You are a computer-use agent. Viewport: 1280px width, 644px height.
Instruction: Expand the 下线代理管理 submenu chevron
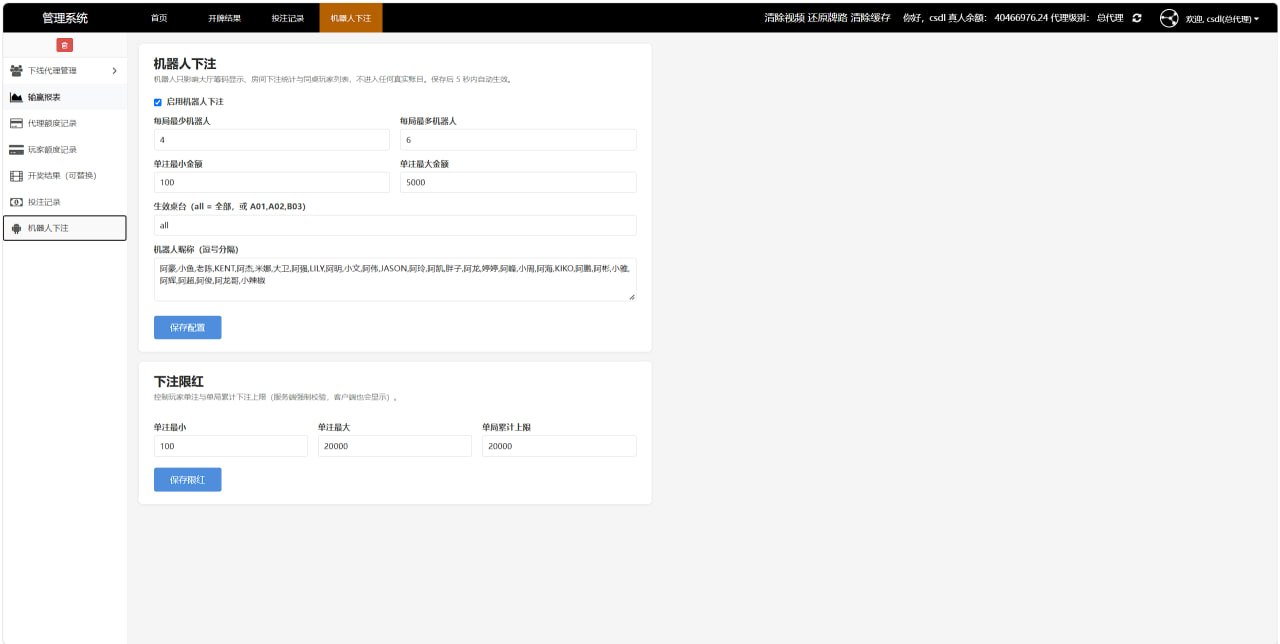click(114, 71)
